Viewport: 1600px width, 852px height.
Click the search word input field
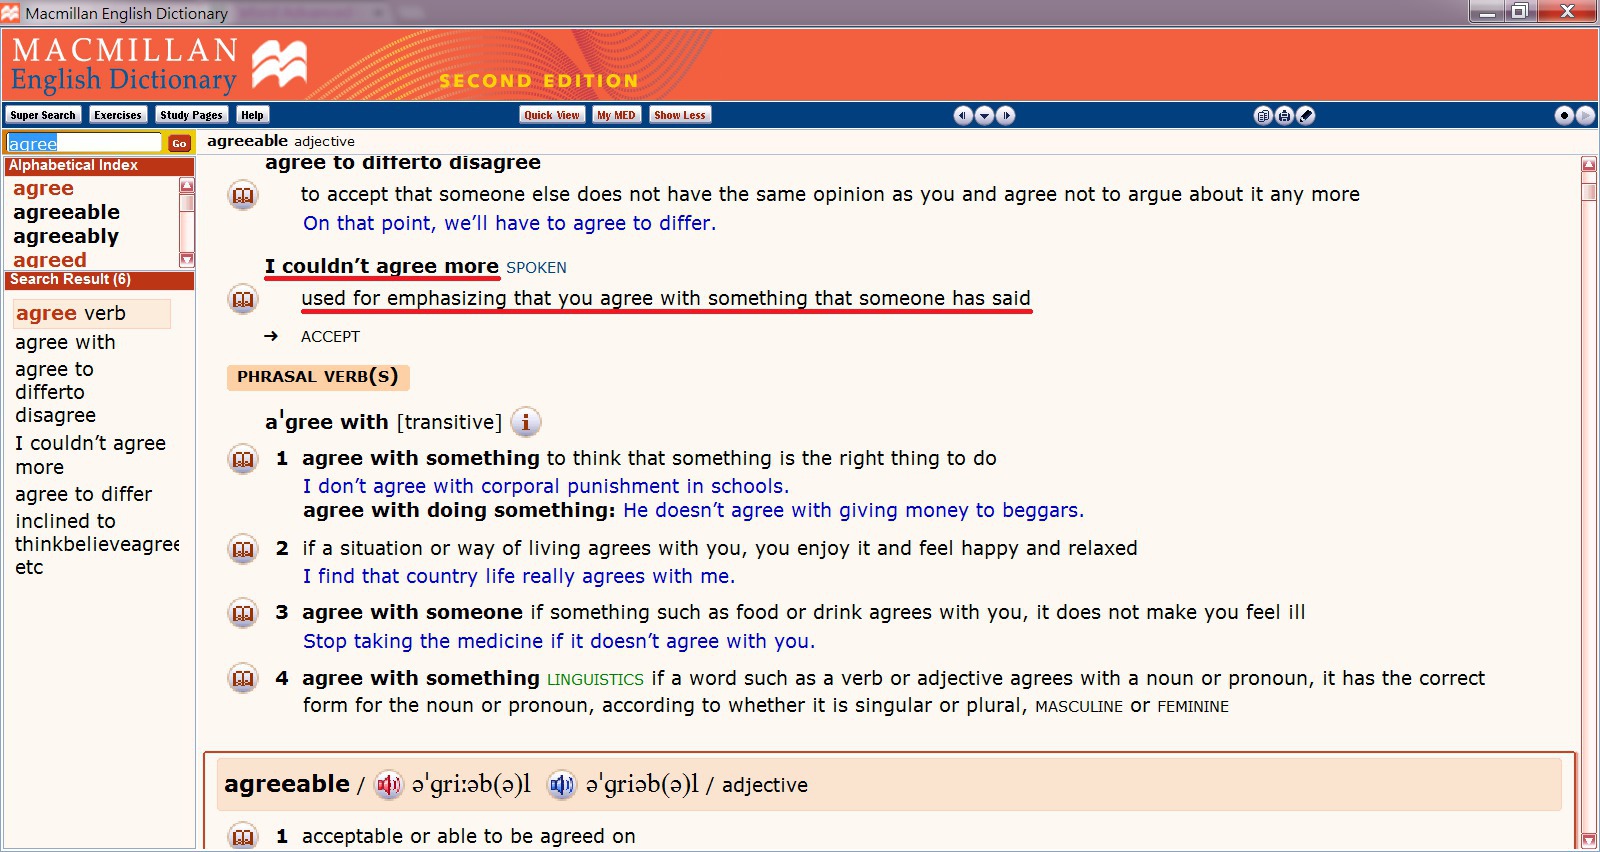[x=84, y=143]
